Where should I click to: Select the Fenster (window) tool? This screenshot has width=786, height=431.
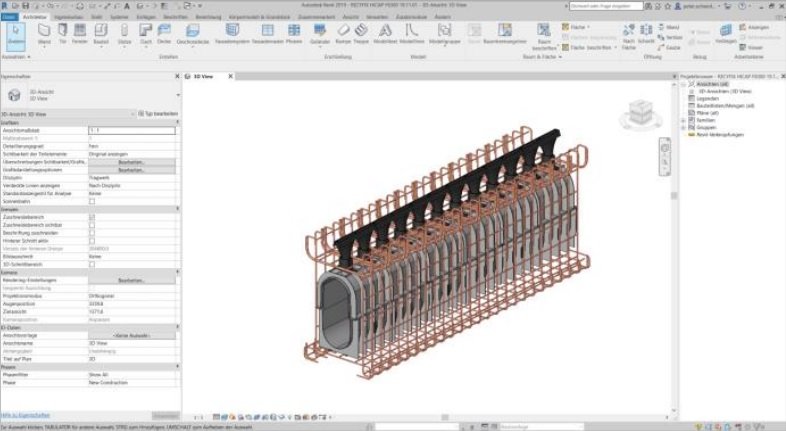click(80, 34)
